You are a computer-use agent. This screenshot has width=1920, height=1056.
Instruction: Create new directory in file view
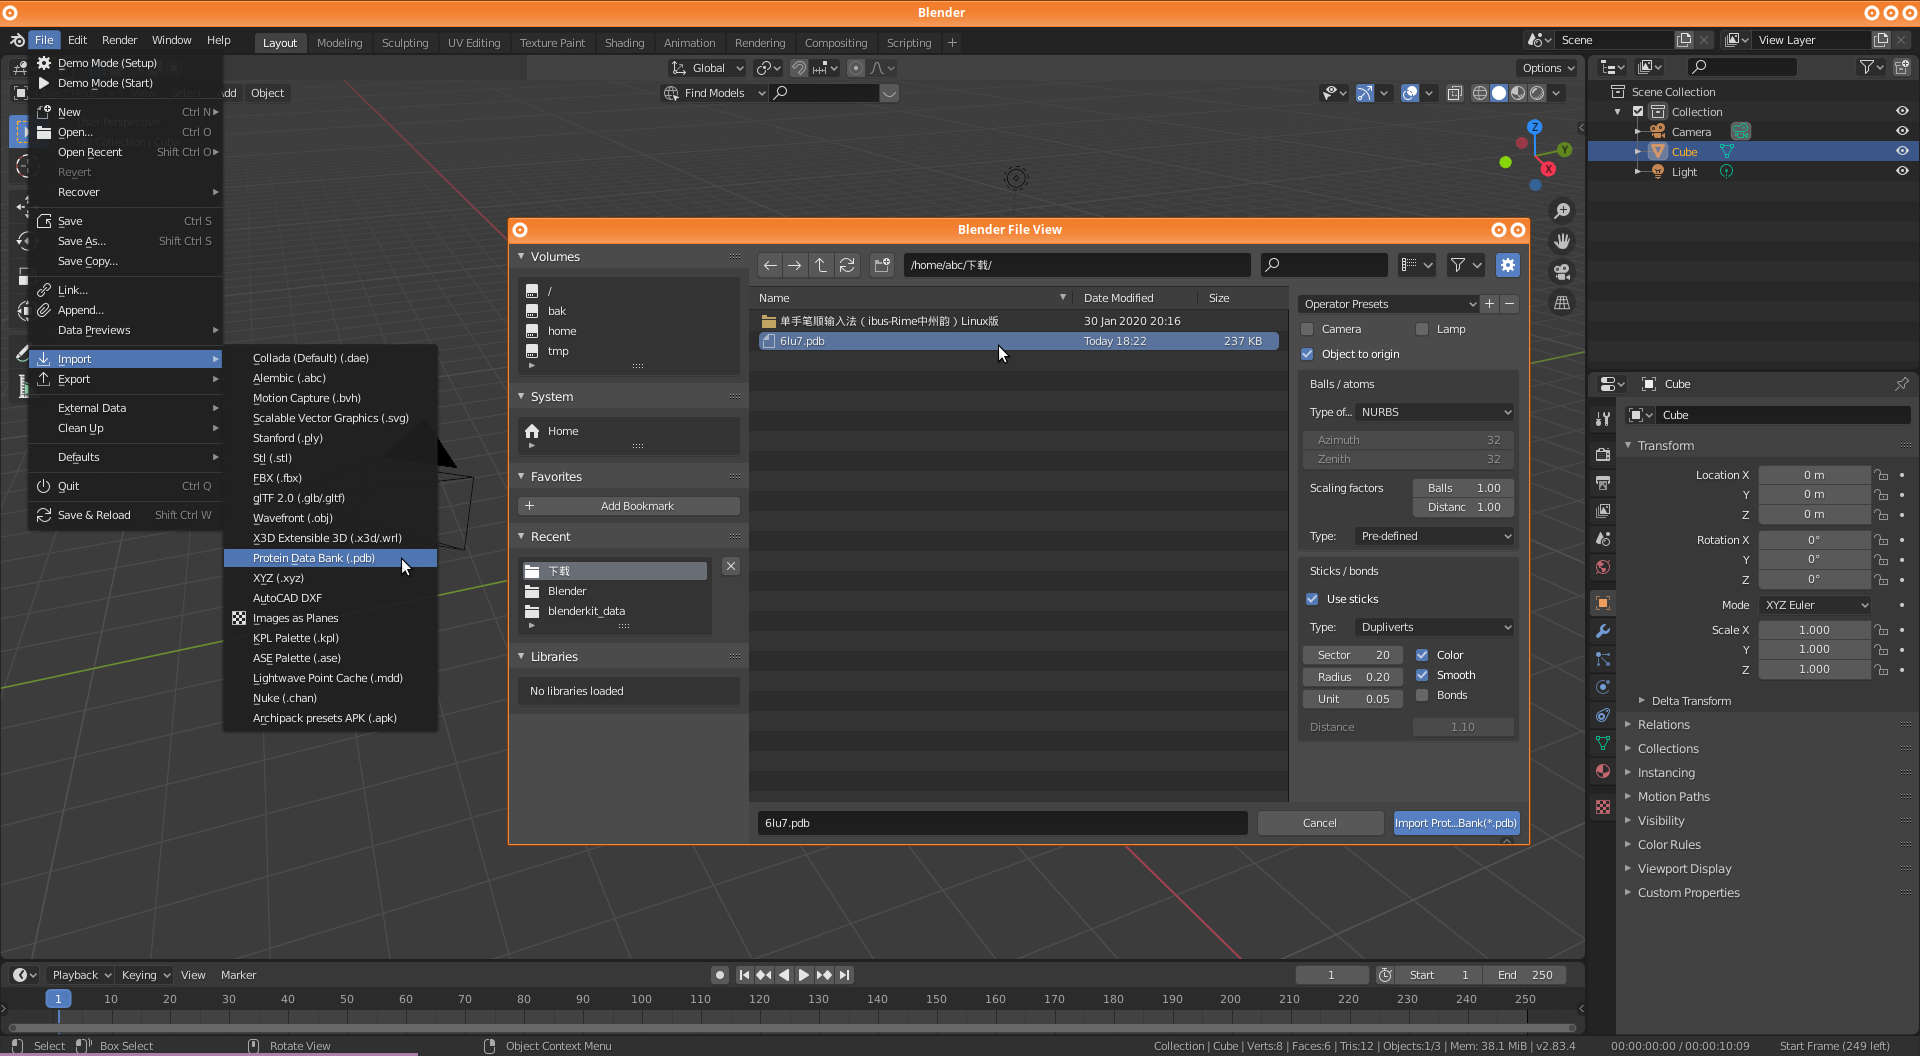pyautogui.click(x=882, y=265)
